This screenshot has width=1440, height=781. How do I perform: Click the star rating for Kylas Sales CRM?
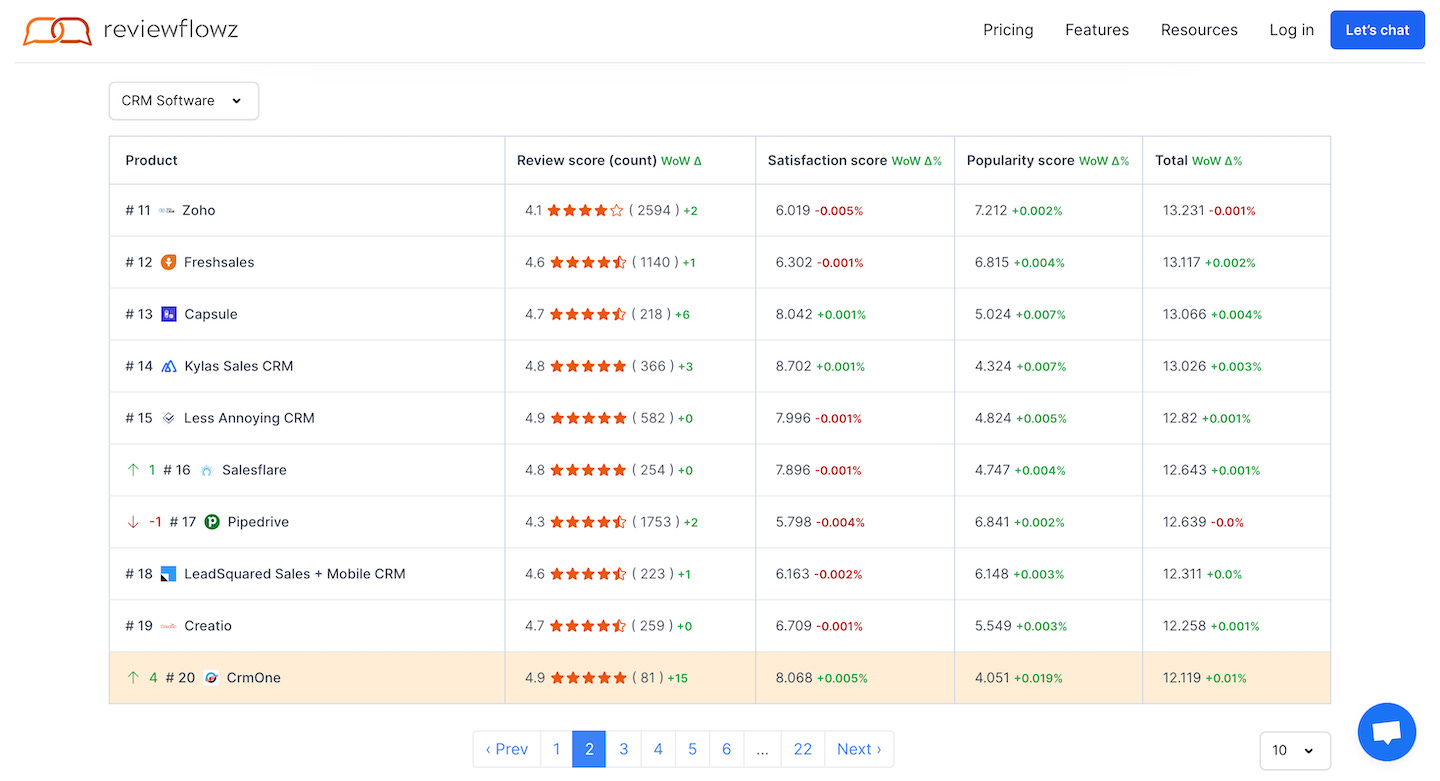pos(588,366)
